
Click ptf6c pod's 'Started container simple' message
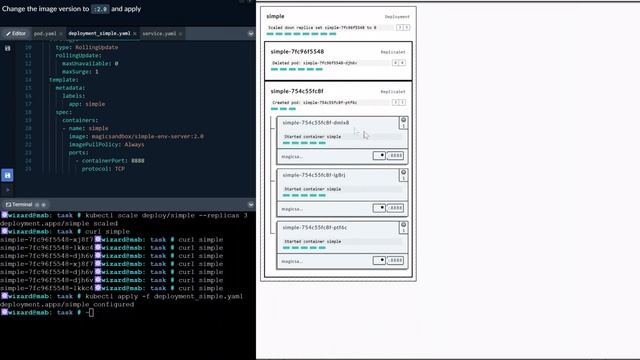[313, 242]
